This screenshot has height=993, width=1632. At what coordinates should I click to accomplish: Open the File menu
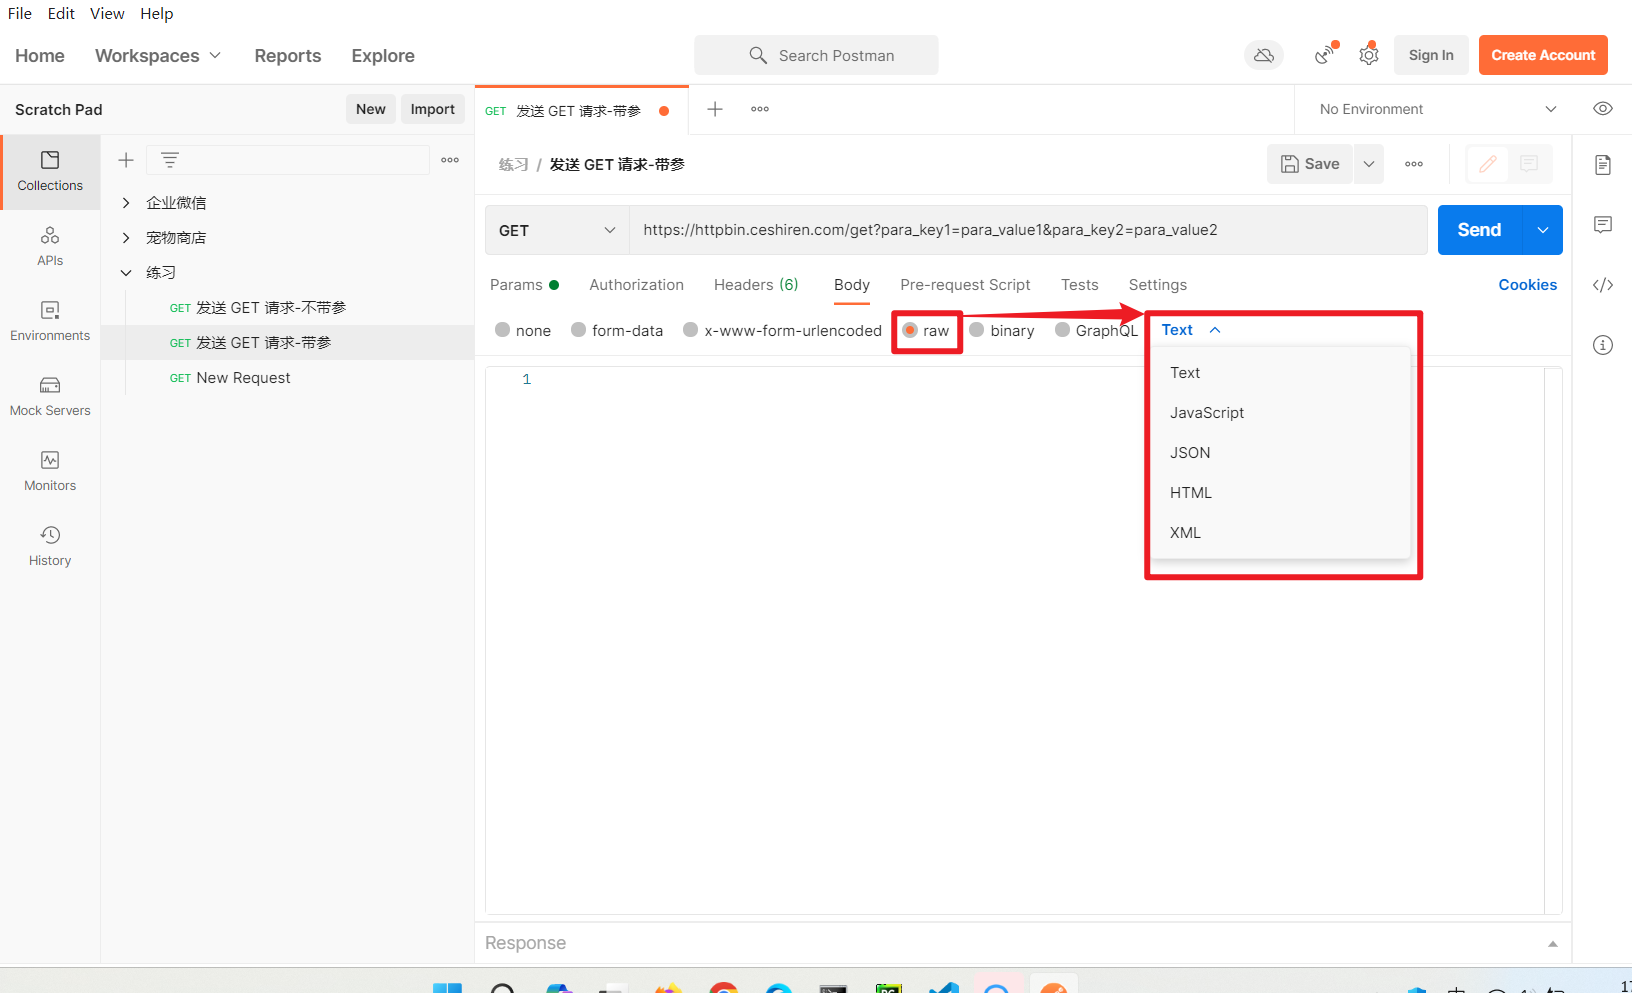pyautogui.click(x=20, y=13)
